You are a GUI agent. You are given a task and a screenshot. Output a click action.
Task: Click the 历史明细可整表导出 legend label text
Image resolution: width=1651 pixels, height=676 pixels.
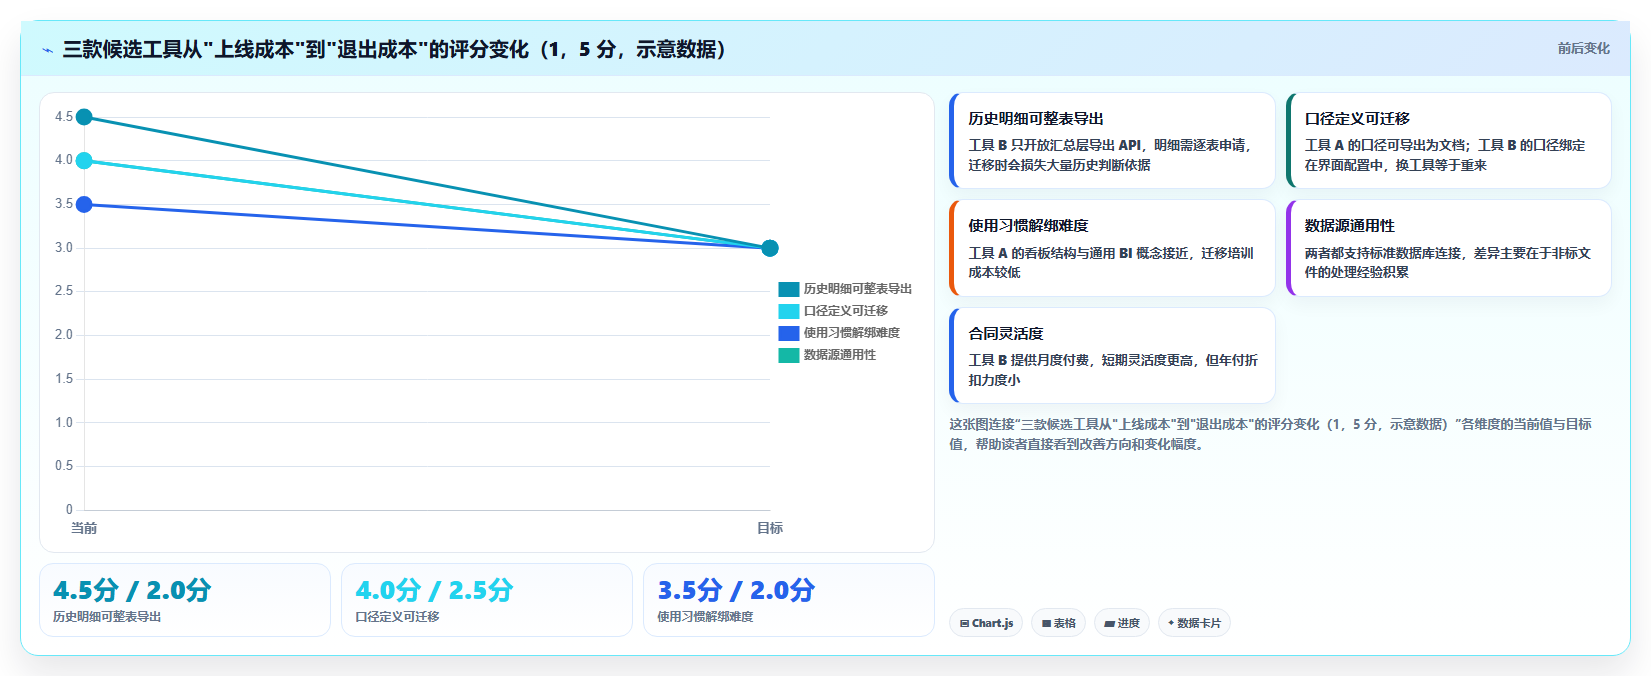pos(858,289)
